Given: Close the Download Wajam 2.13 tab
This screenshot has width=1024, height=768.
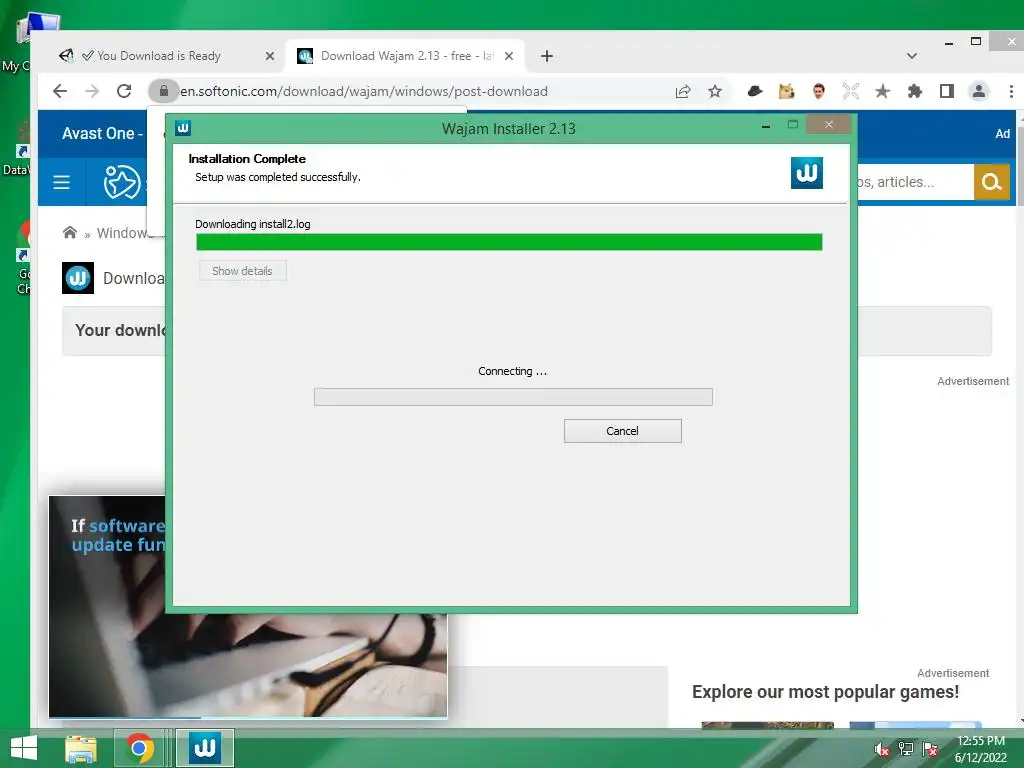Looking at the screenshot, I should click(x=509, y=56).
